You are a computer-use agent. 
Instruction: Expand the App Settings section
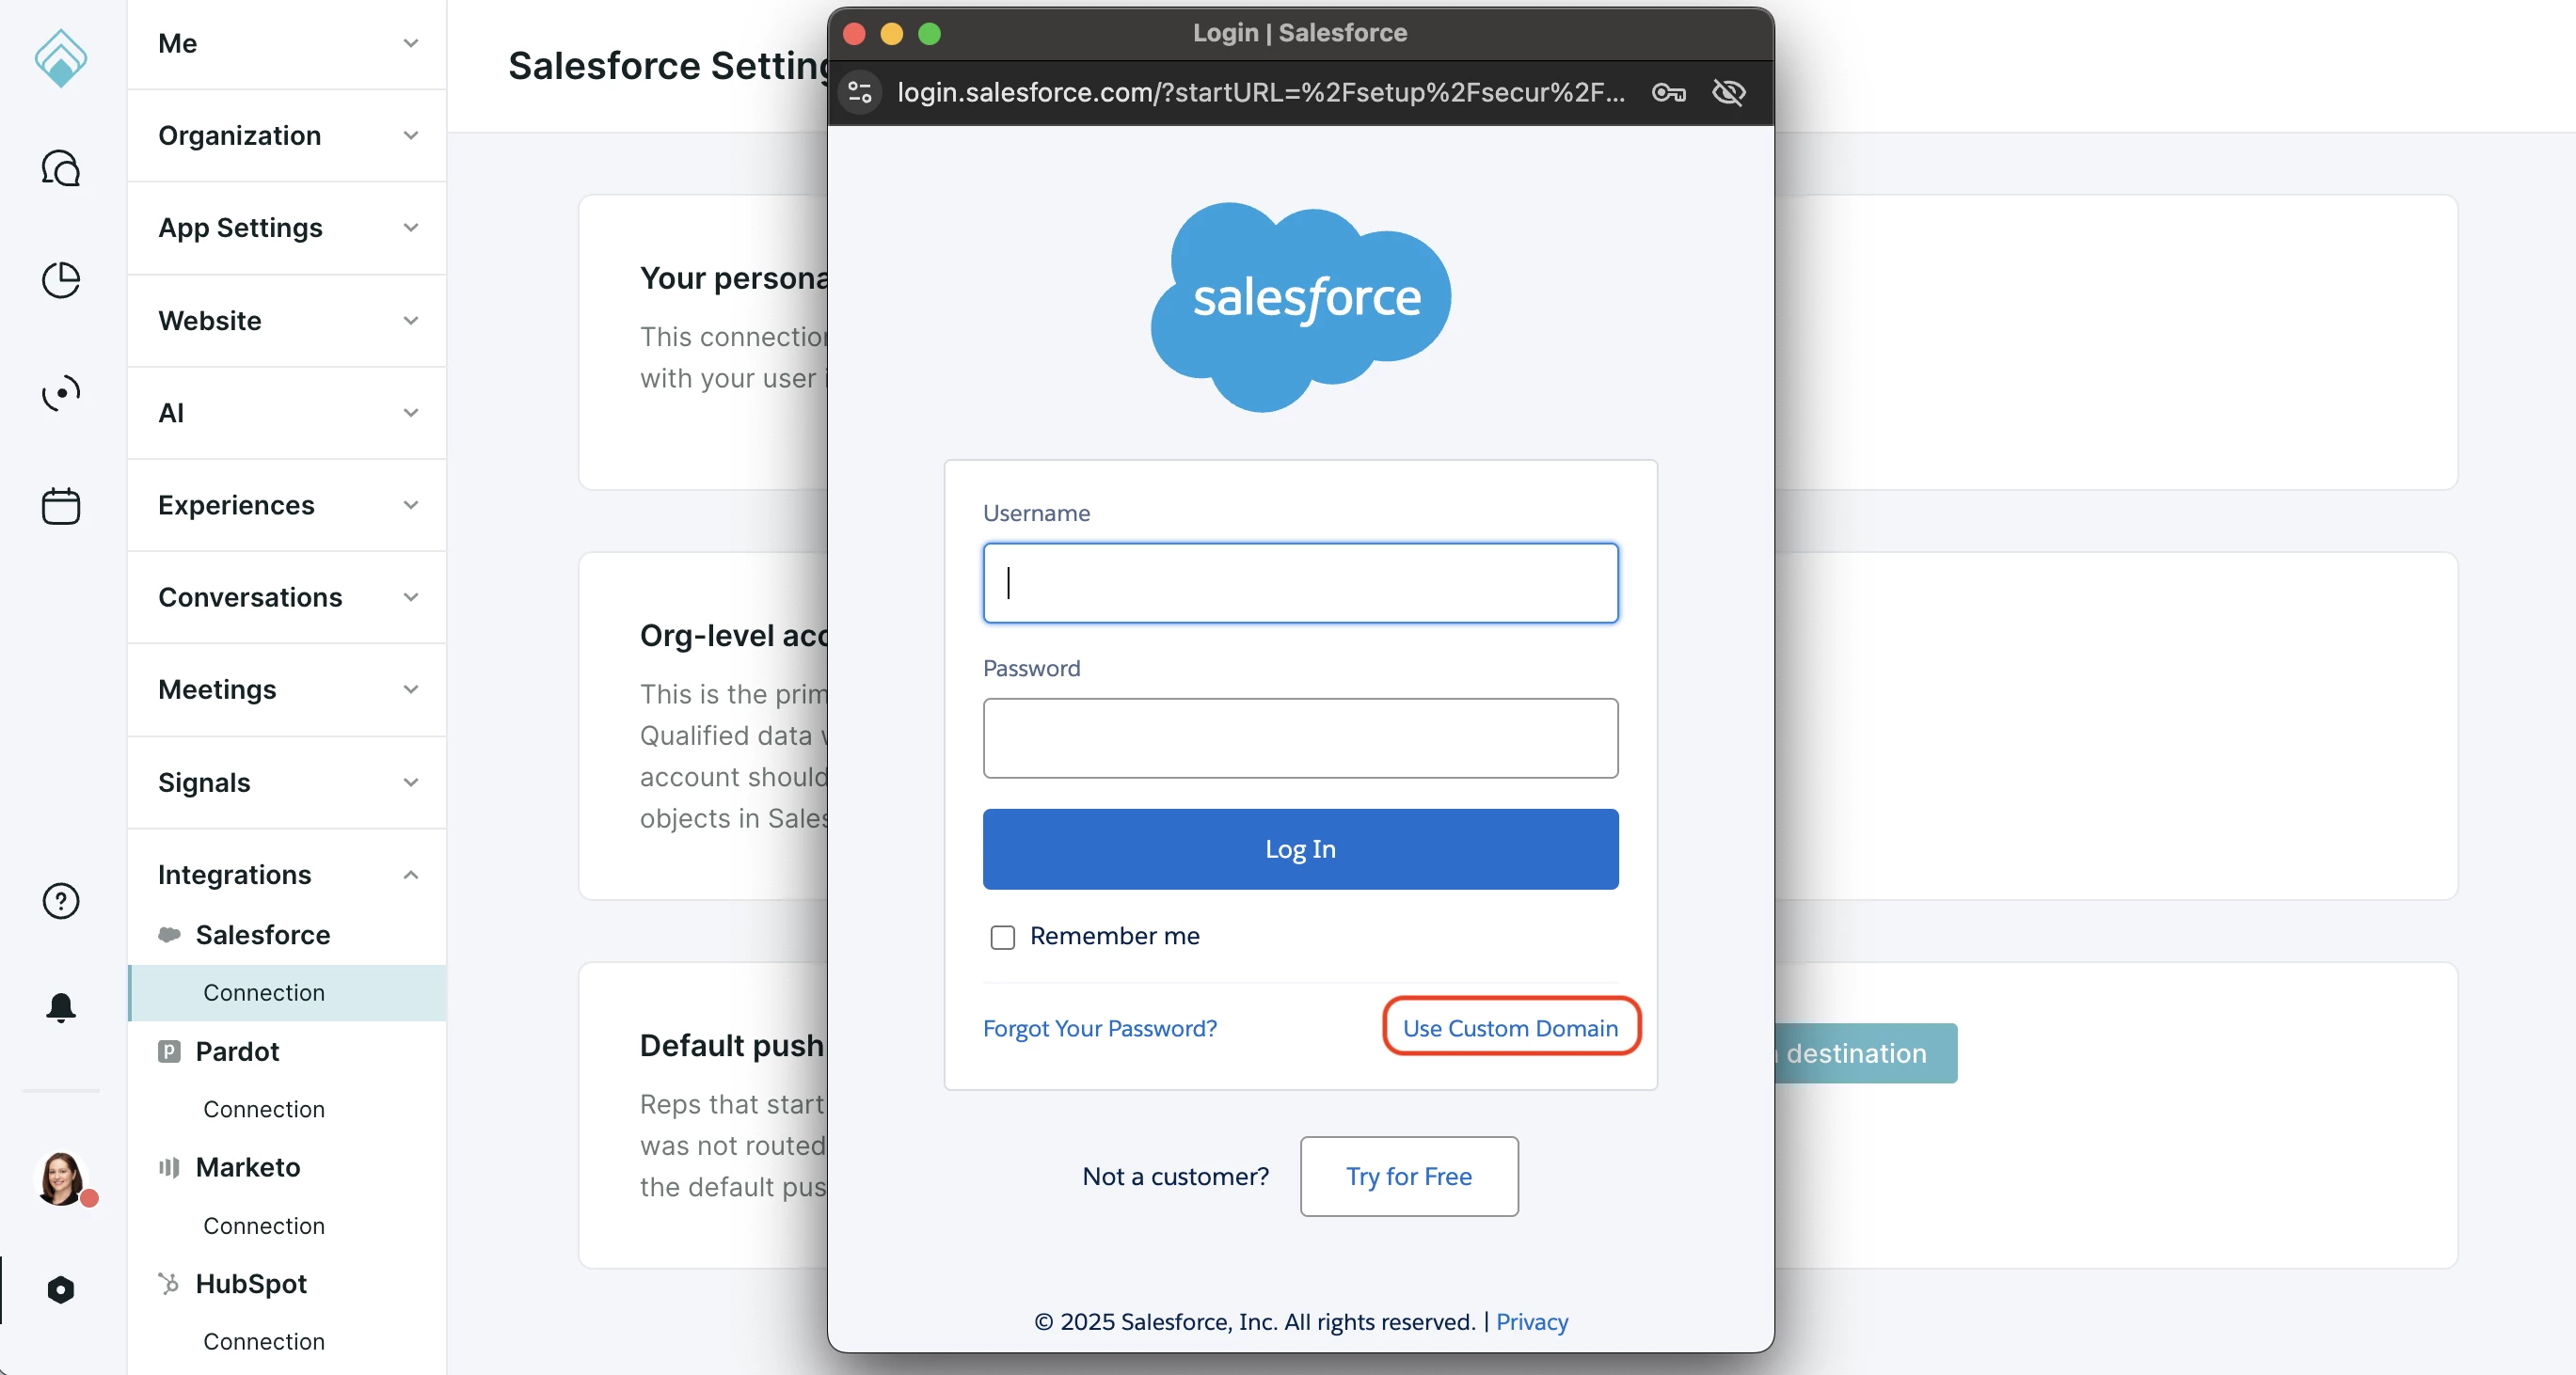click(x=286, y=228)
